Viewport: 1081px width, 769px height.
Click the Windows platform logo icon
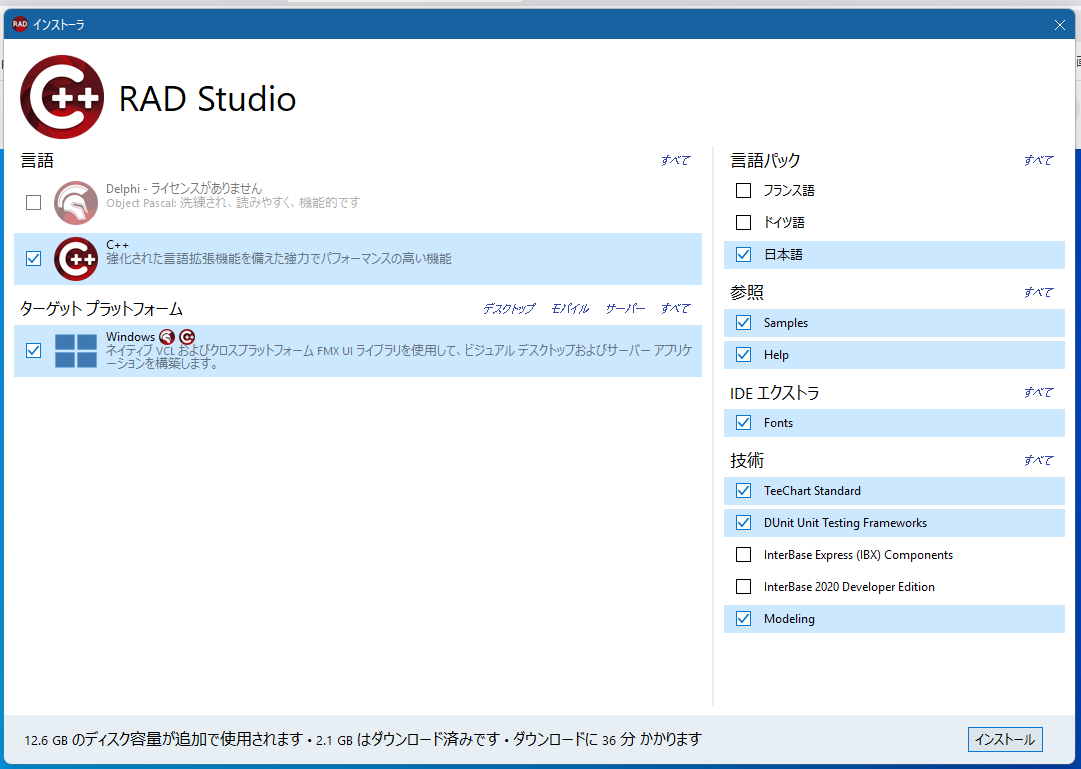click(76, 350)
